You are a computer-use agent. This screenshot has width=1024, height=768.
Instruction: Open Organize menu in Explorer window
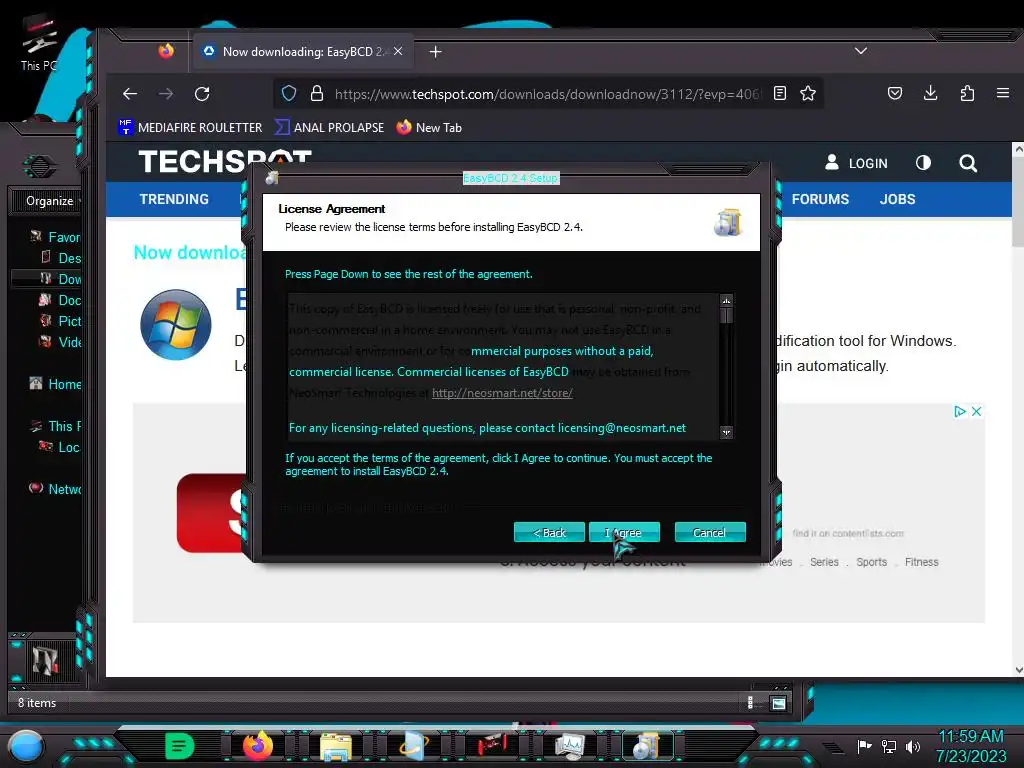(x=50, y=200)
